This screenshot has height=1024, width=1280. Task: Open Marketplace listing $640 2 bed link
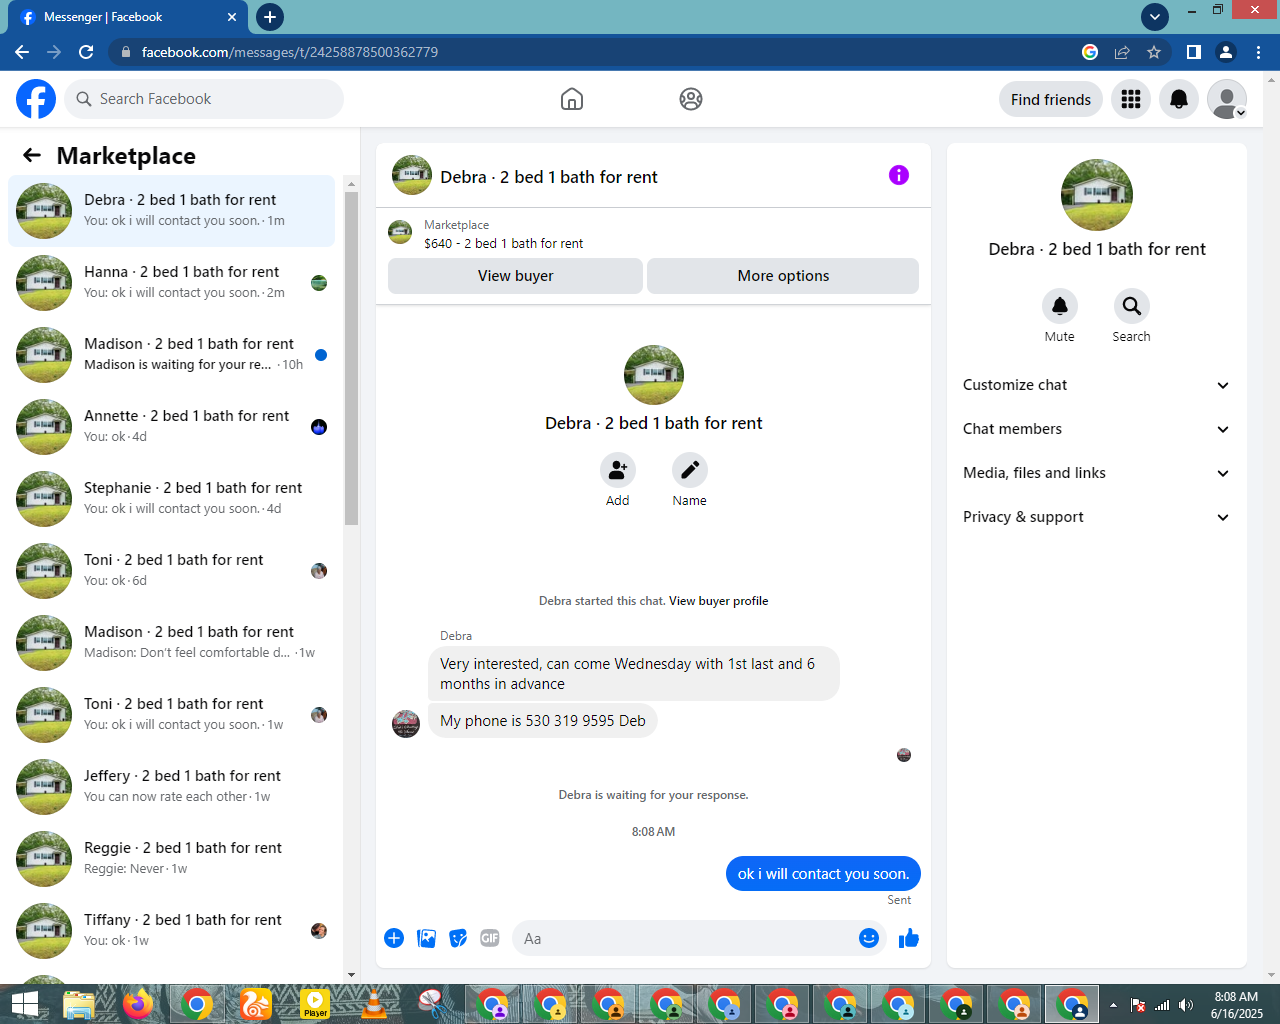pos(503,243)
